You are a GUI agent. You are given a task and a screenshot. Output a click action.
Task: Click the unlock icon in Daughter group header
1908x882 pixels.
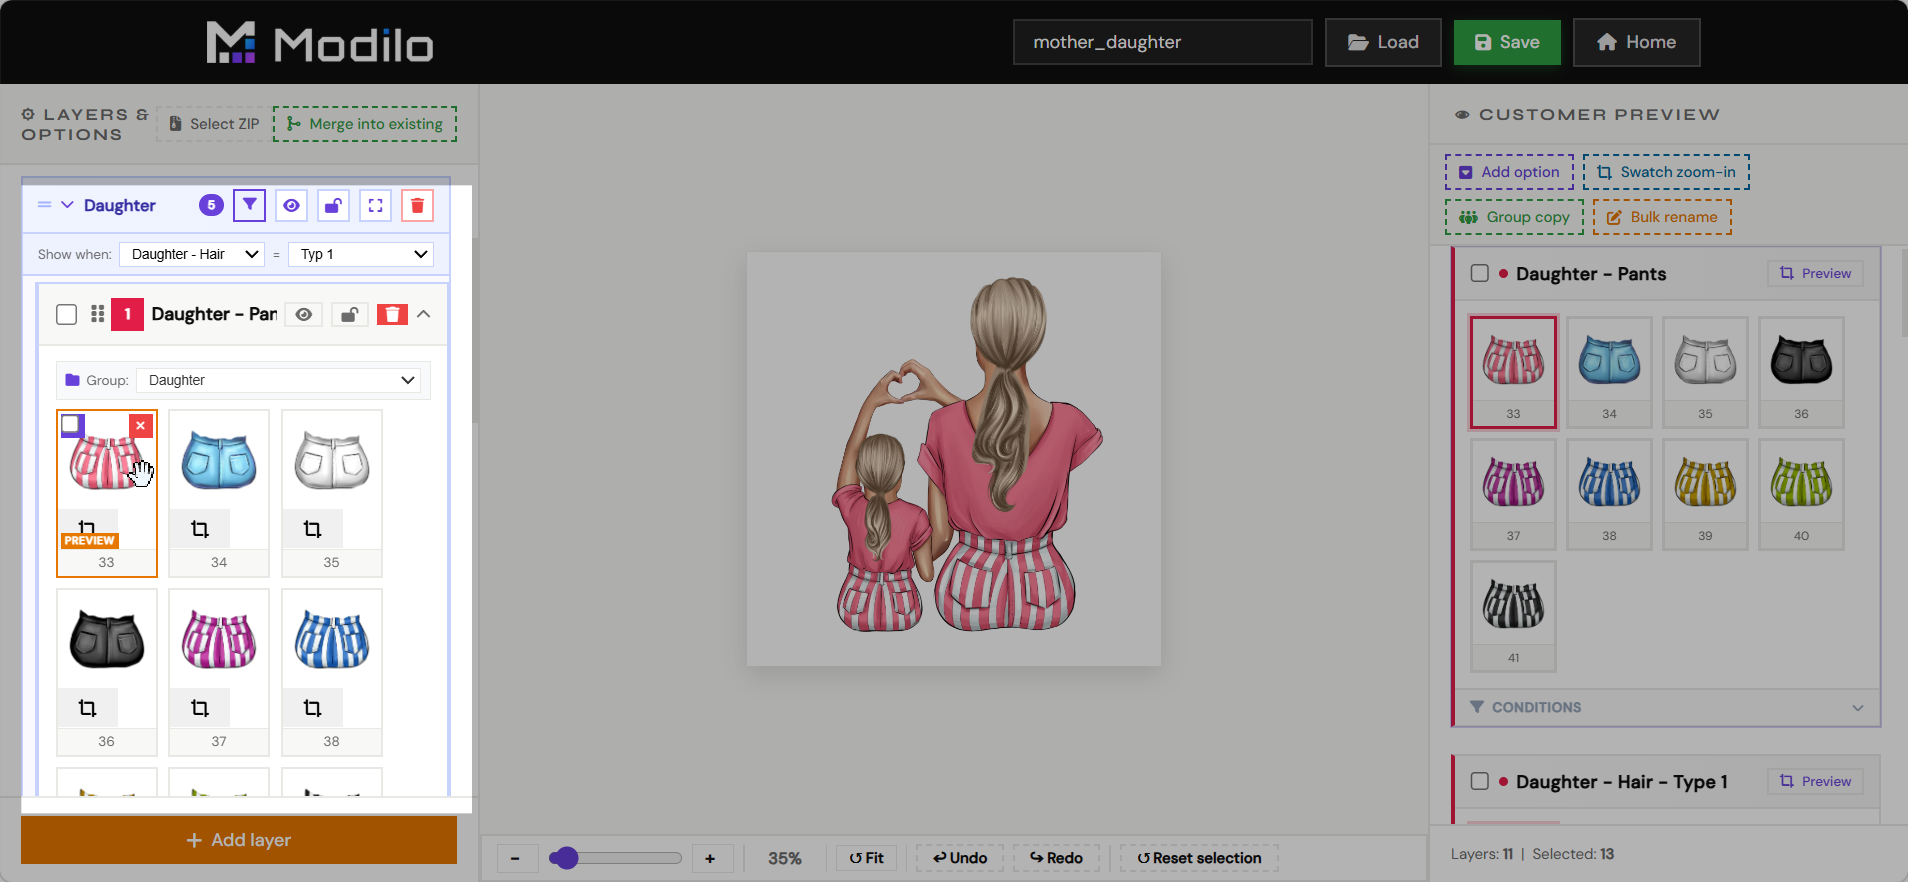(x=333, y=205)
